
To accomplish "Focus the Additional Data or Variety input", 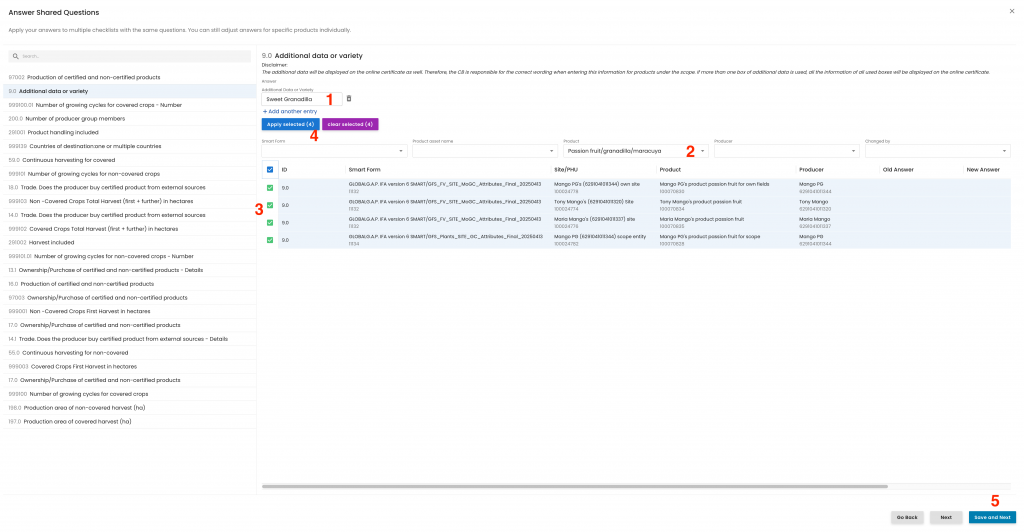I will tap(300, 99).
